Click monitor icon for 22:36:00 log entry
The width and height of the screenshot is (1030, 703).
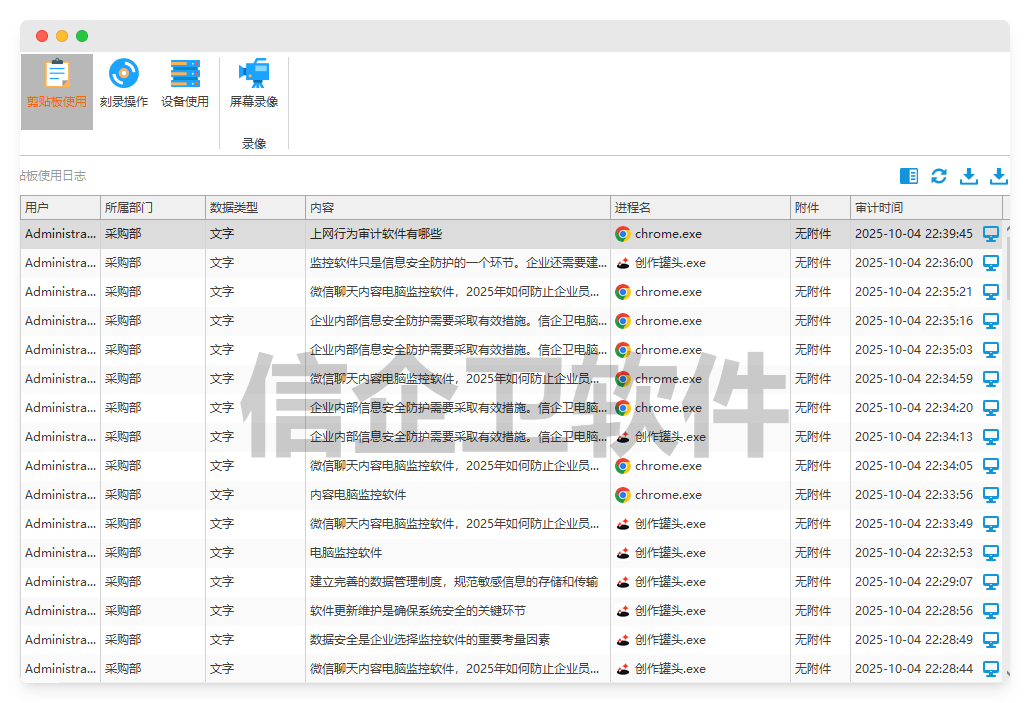pos(991,263)
